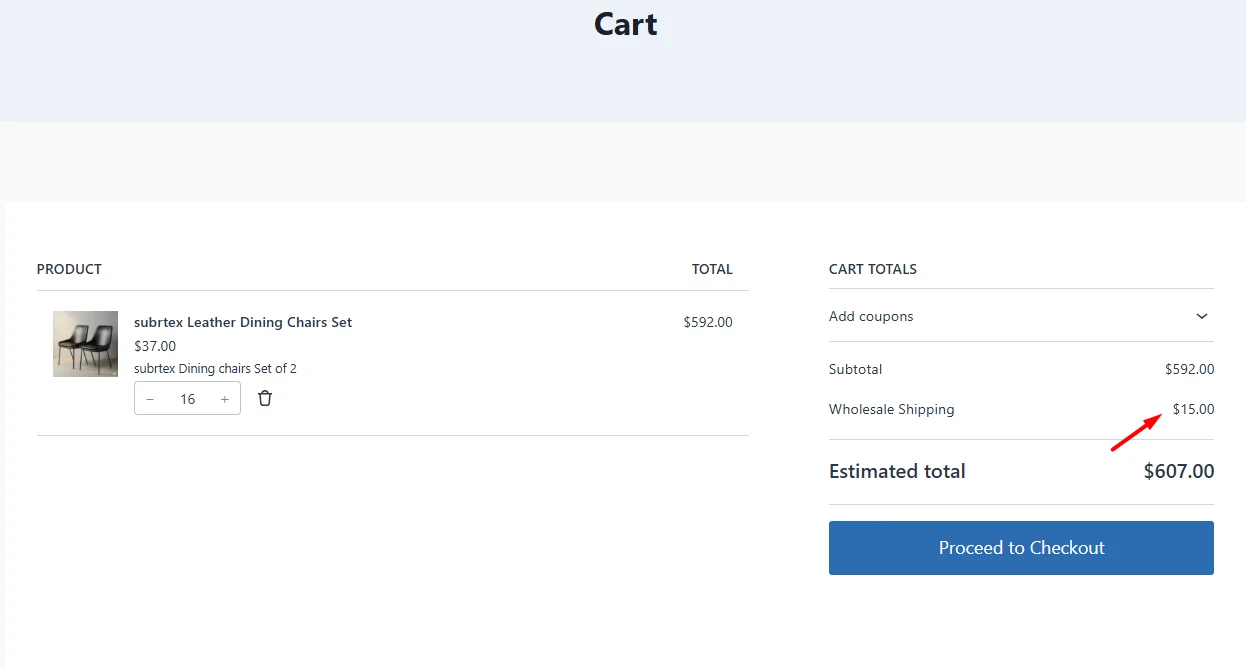Click the CART TOTALS heading

(873, 269)
